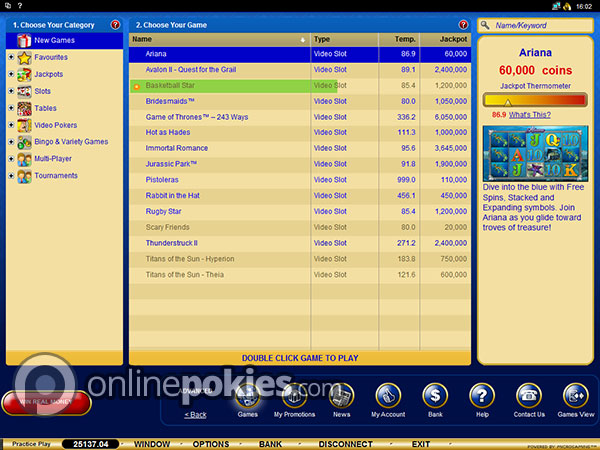Open the My Account icon
This screenshot has width=600, height=450.
[388, 396]
